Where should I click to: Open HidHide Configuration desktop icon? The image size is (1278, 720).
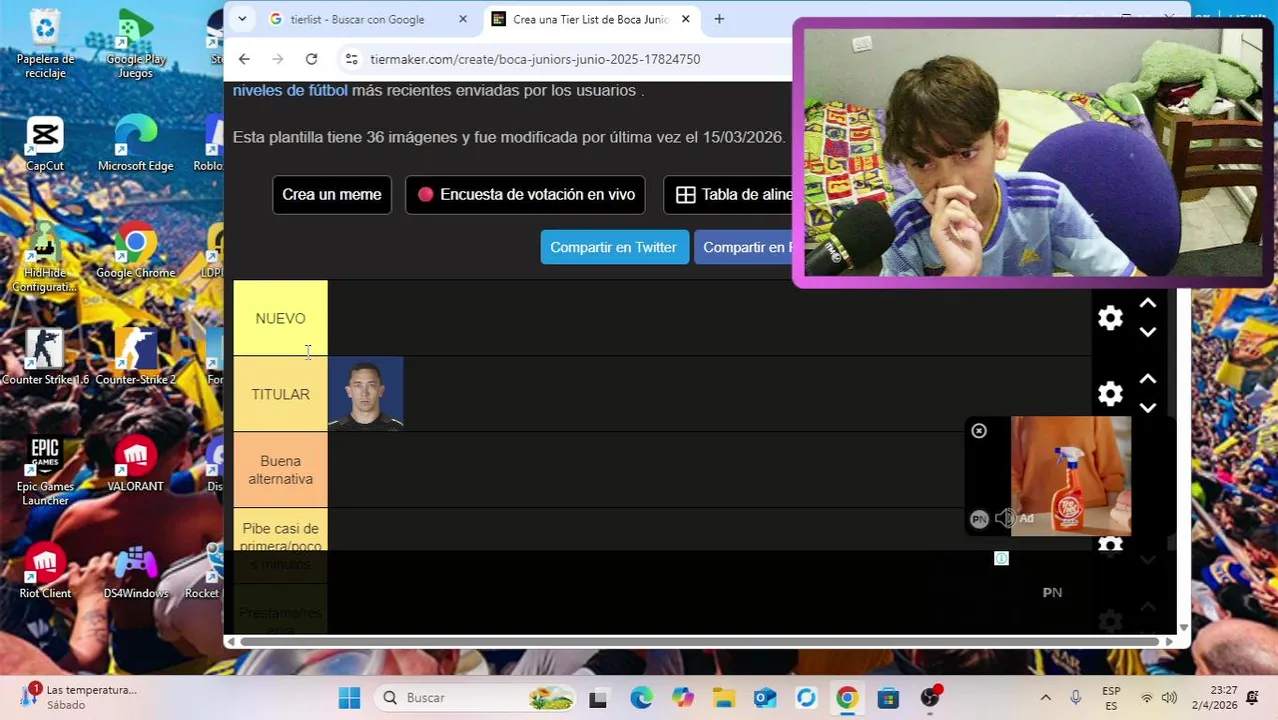click(45, 258)
